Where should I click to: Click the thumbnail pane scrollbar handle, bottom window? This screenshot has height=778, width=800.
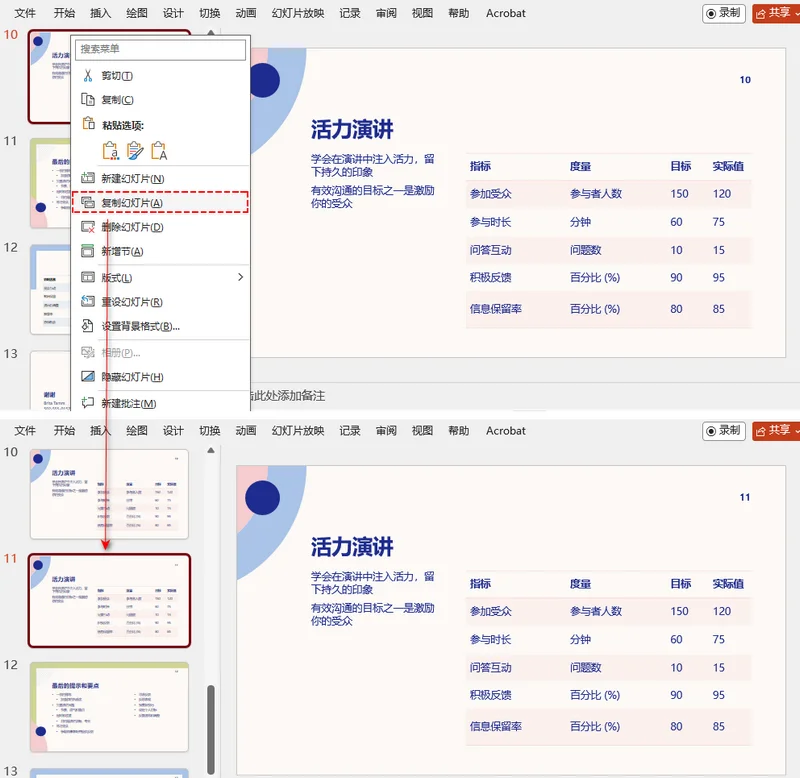tap(211, 730)
